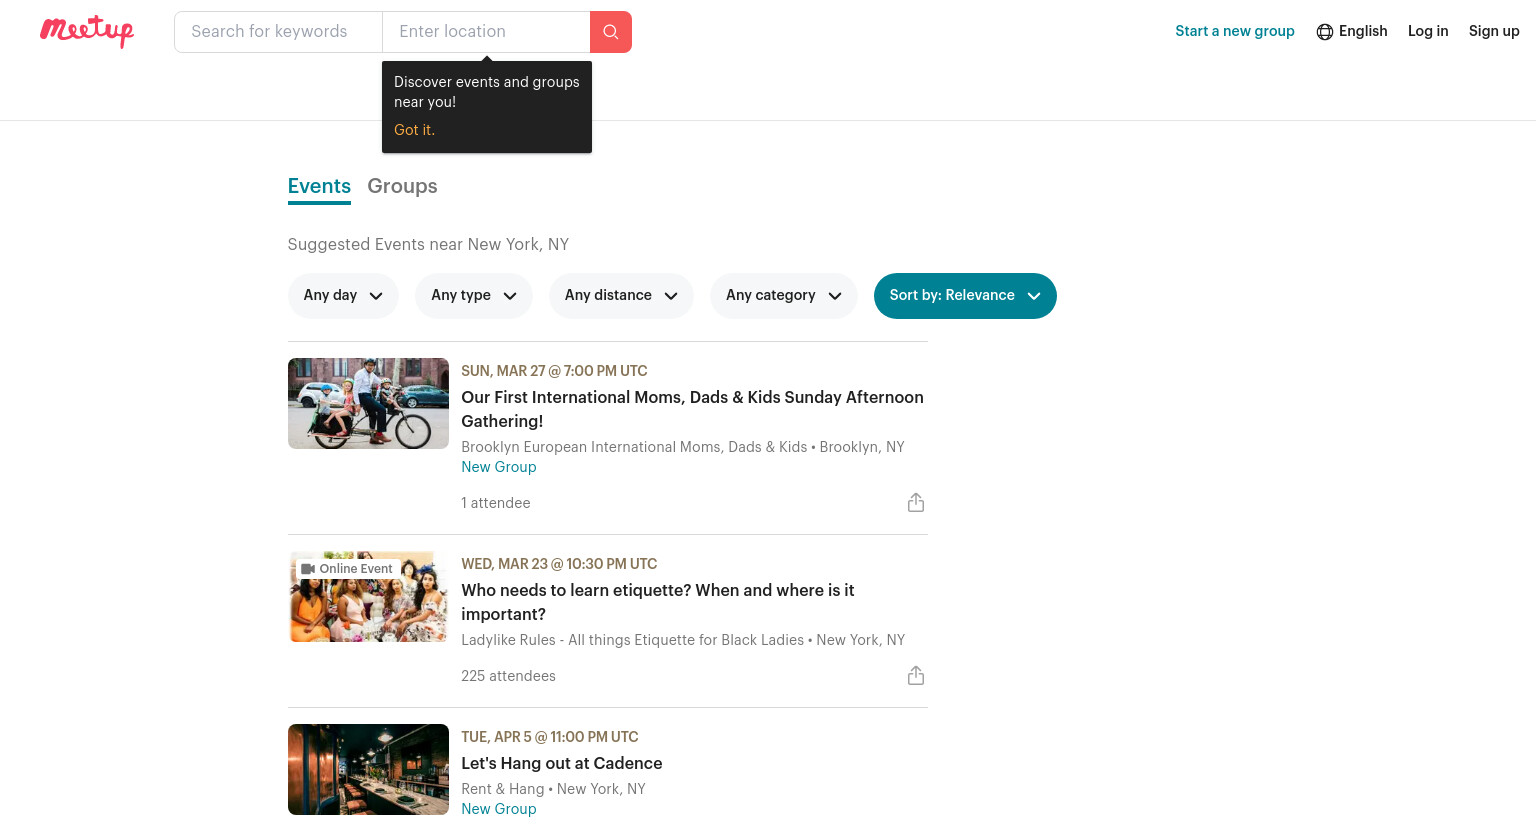
Task: Click Suggested Events near New York, NY heading
Action: pyautogui.click(x=428, y=245)
